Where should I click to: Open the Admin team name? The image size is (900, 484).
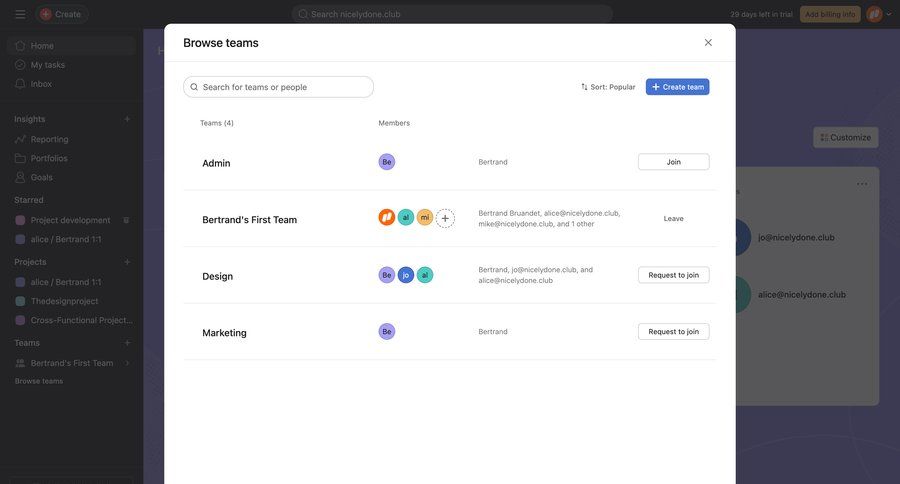216,163
